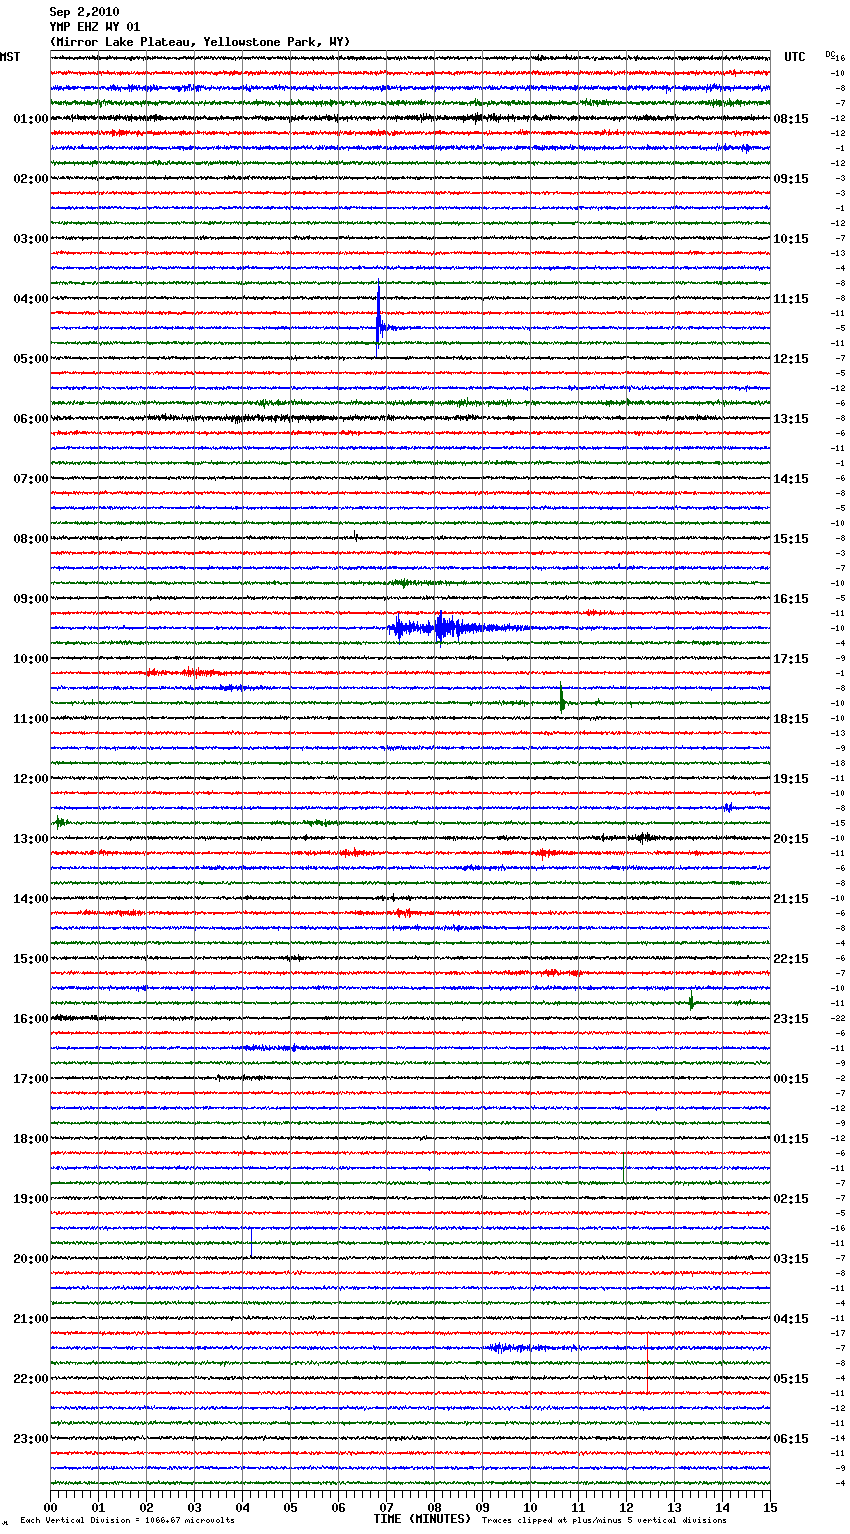Screen dimensions: 850x1534
Task: Click the 06:15 UTC row label
Action: point(791,1439)
